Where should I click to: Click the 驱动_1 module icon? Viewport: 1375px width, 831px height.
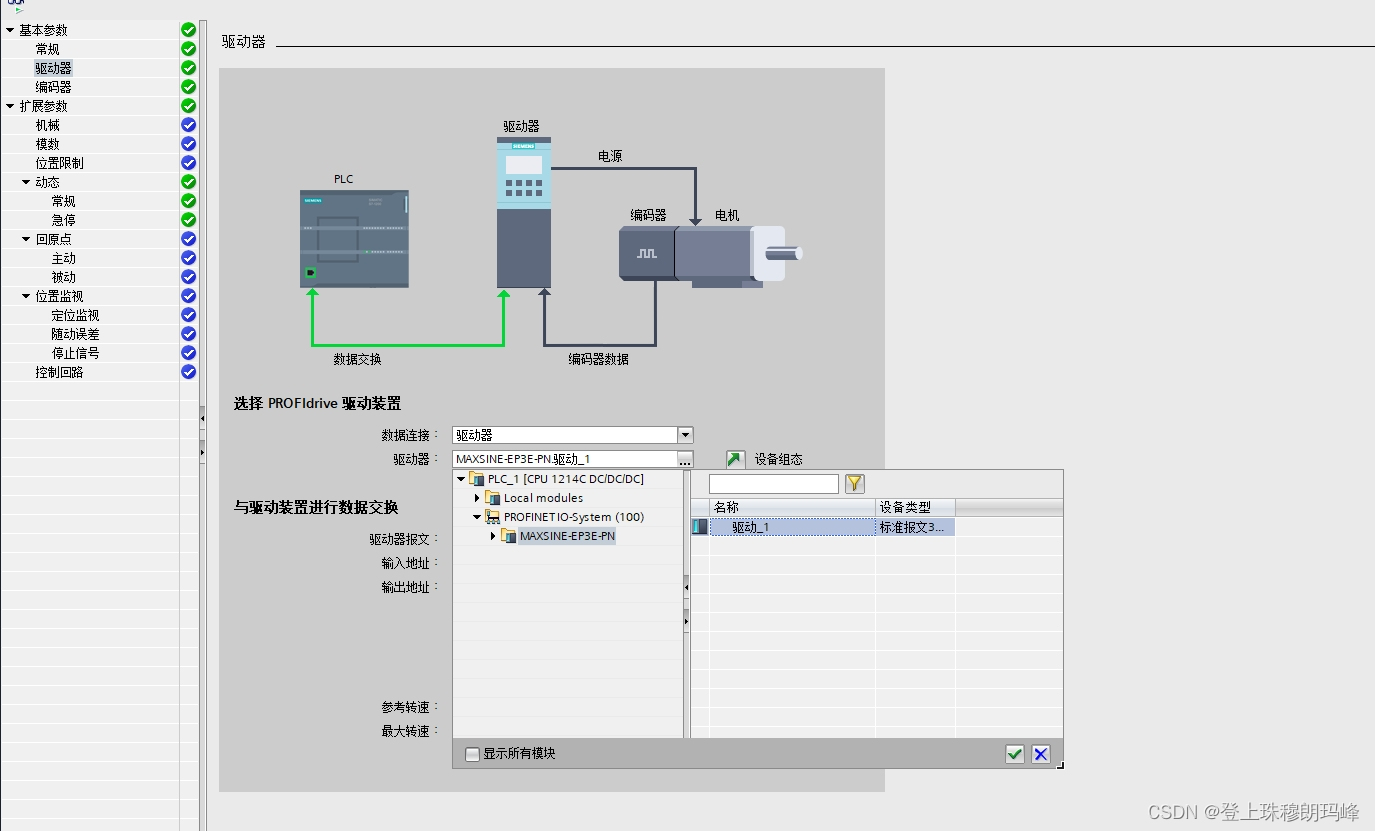coord(700,527)
